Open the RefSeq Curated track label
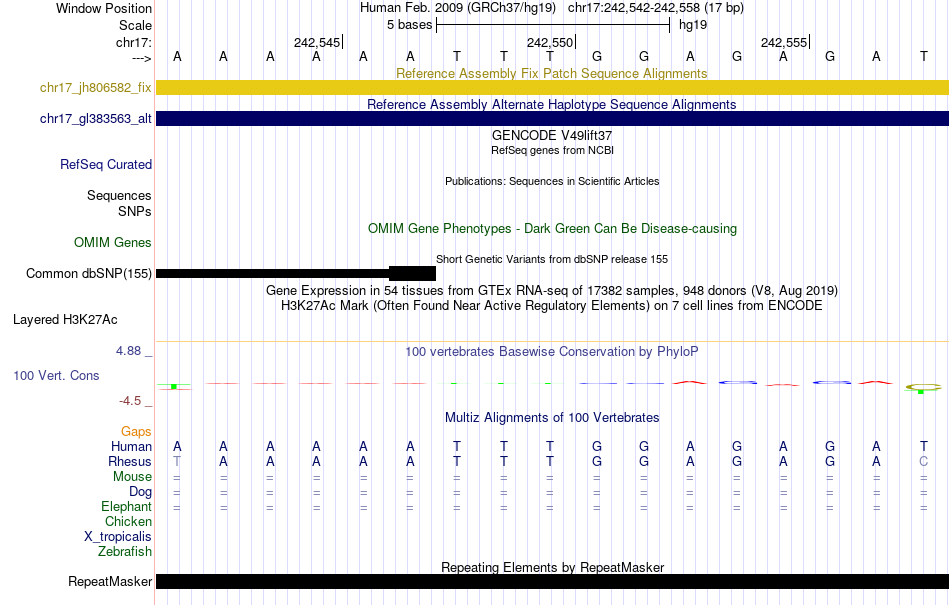The image size is (950, 605). (106, 165)
